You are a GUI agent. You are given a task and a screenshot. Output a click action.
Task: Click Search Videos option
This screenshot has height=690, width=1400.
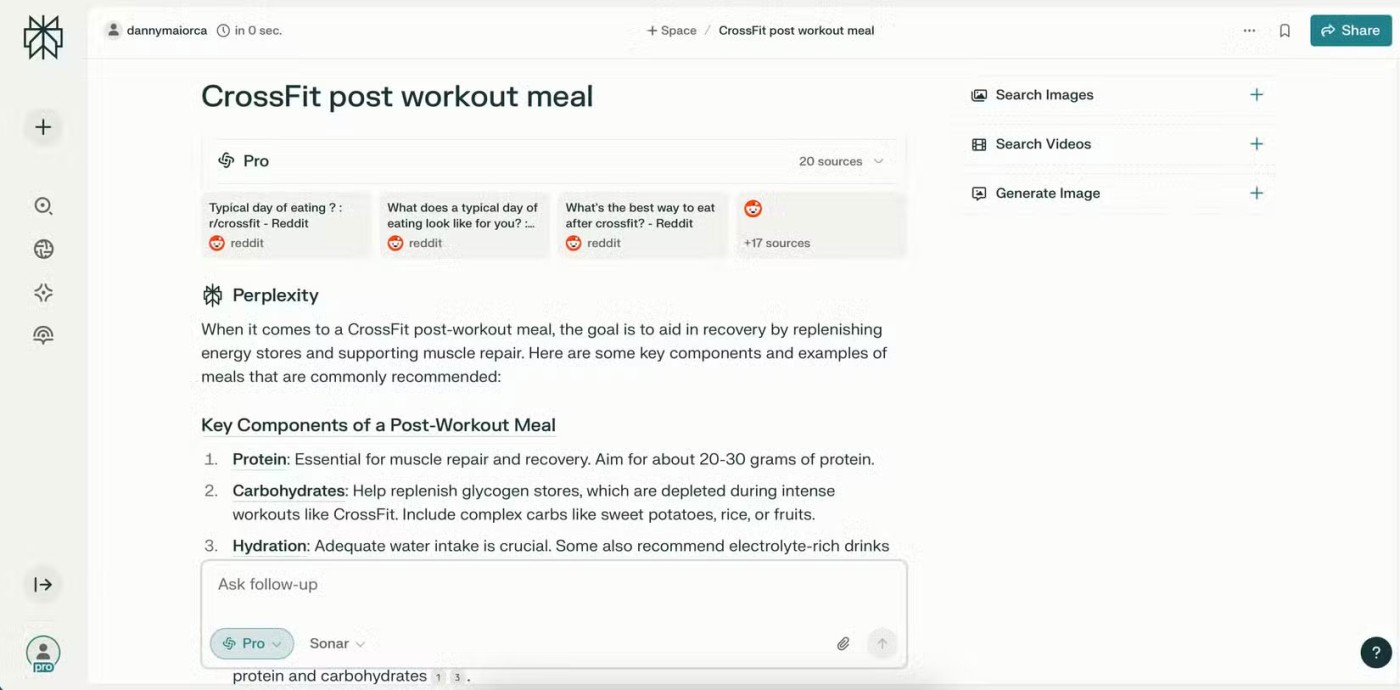[1043, 144]
